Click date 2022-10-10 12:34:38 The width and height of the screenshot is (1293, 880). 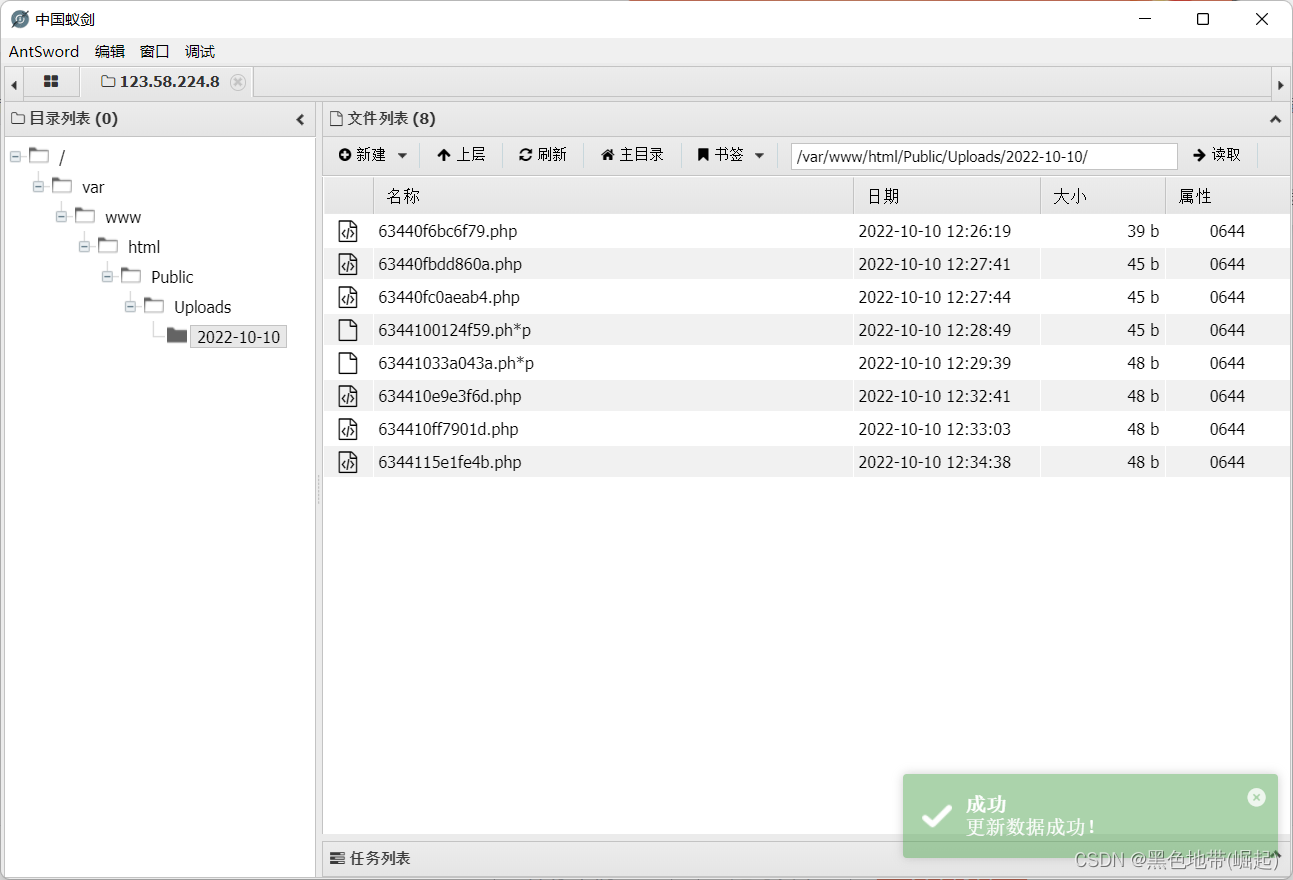[934, 462]
